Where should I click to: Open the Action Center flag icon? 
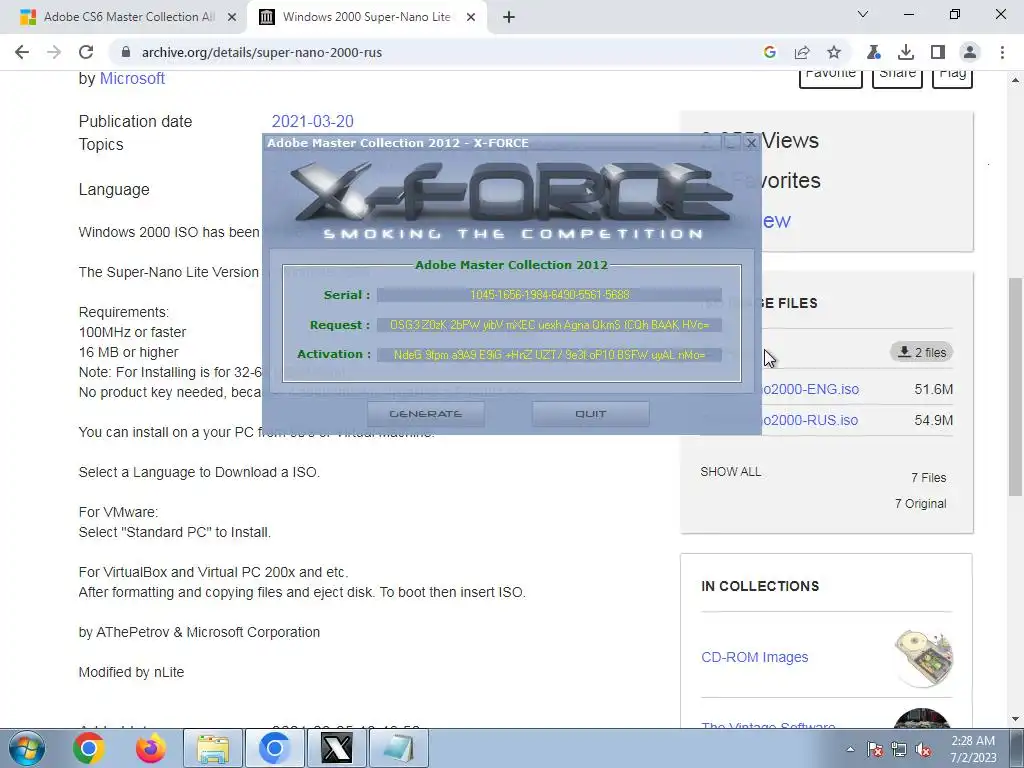(875, 749)
